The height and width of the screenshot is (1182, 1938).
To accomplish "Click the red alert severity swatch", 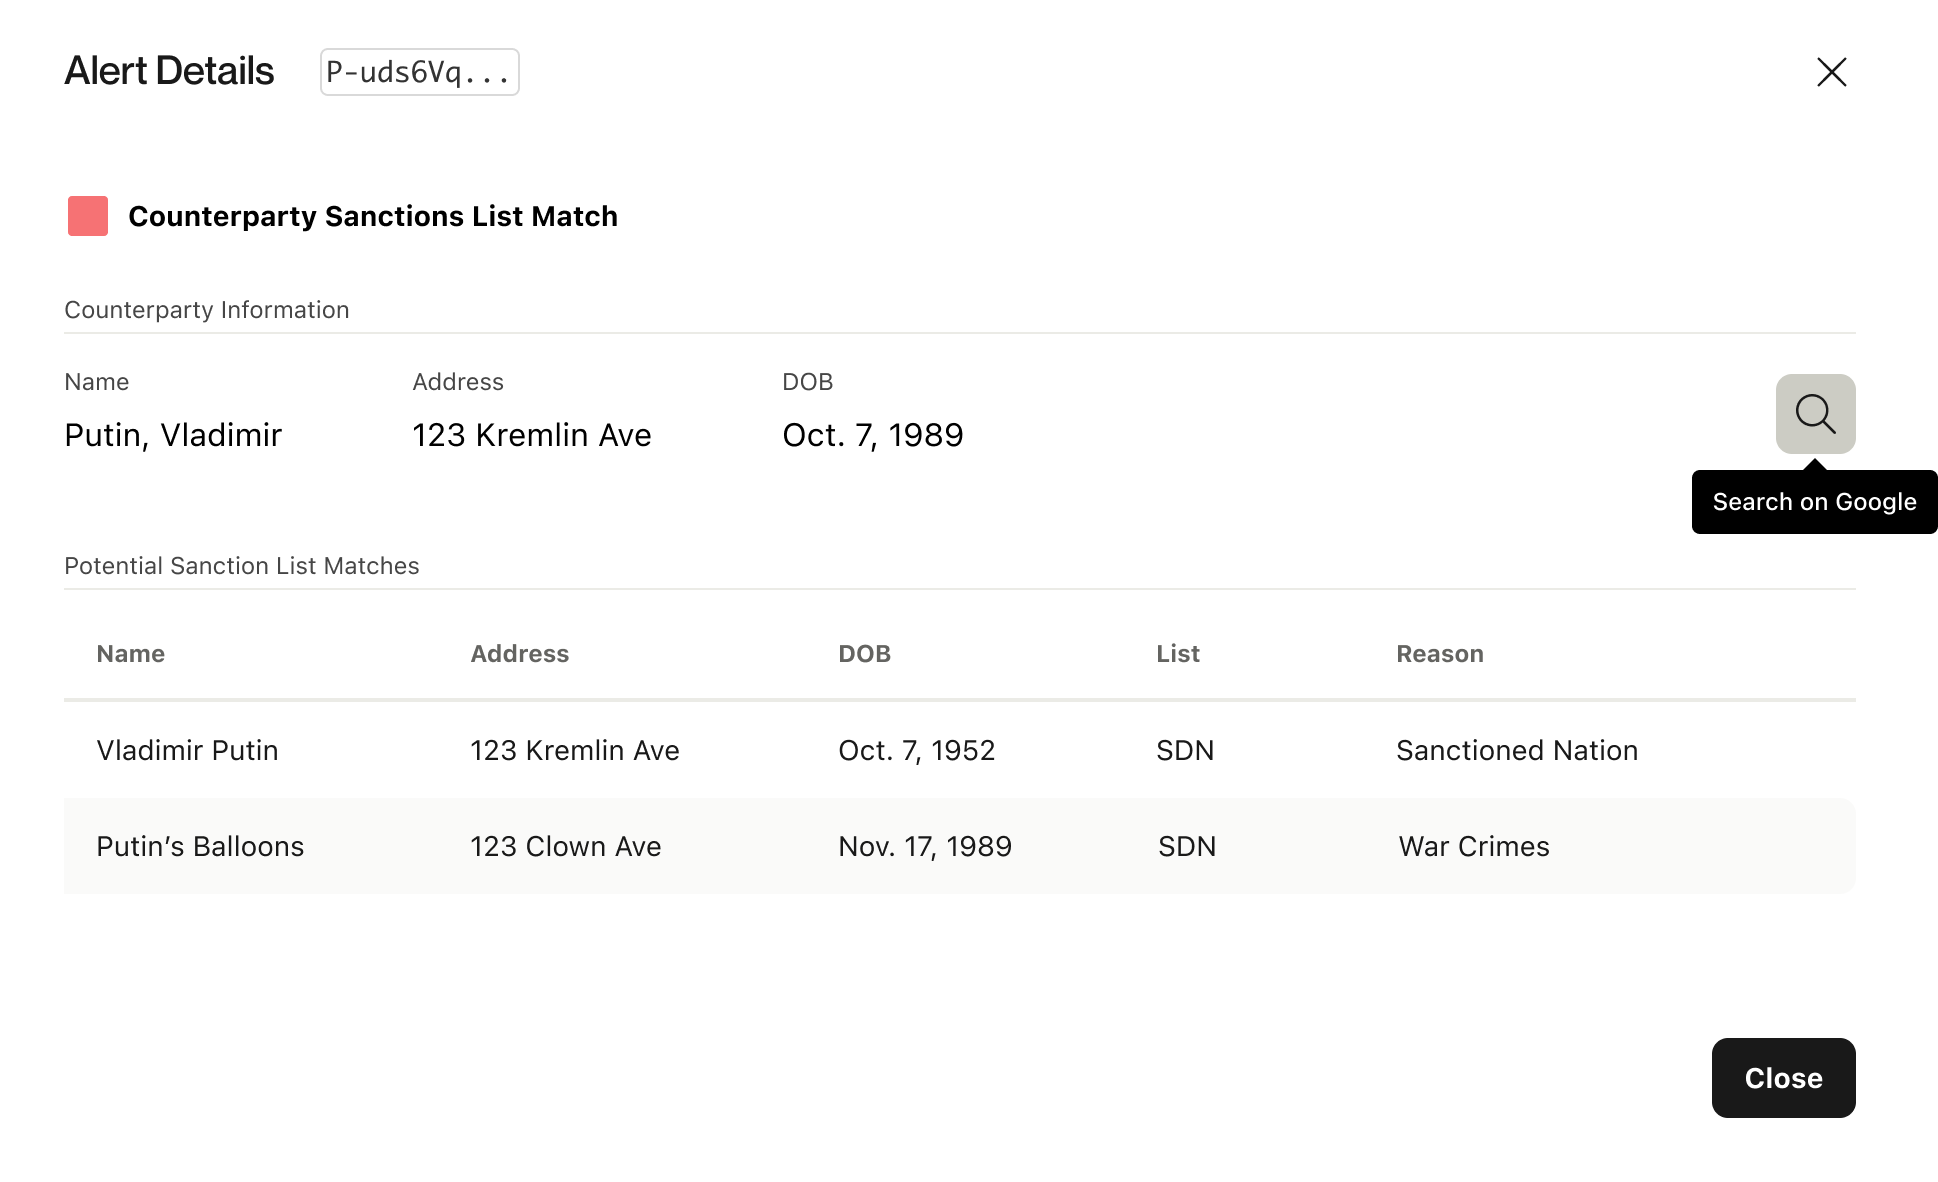I will tap(88, 216).
